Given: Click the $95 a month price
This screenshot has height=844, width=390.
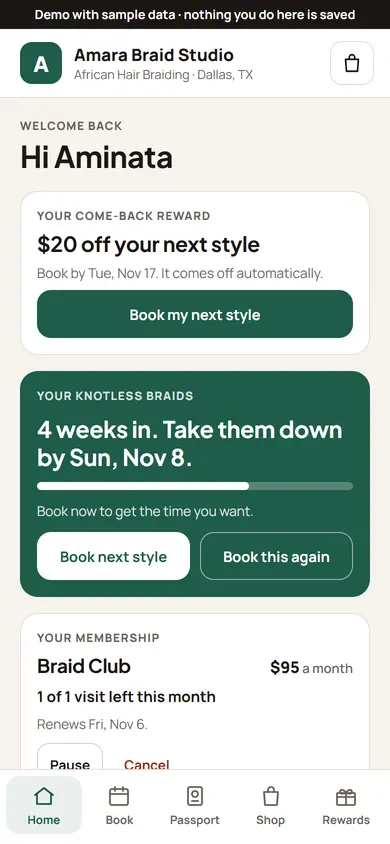Looking at the screenshot, I should 311,668.
